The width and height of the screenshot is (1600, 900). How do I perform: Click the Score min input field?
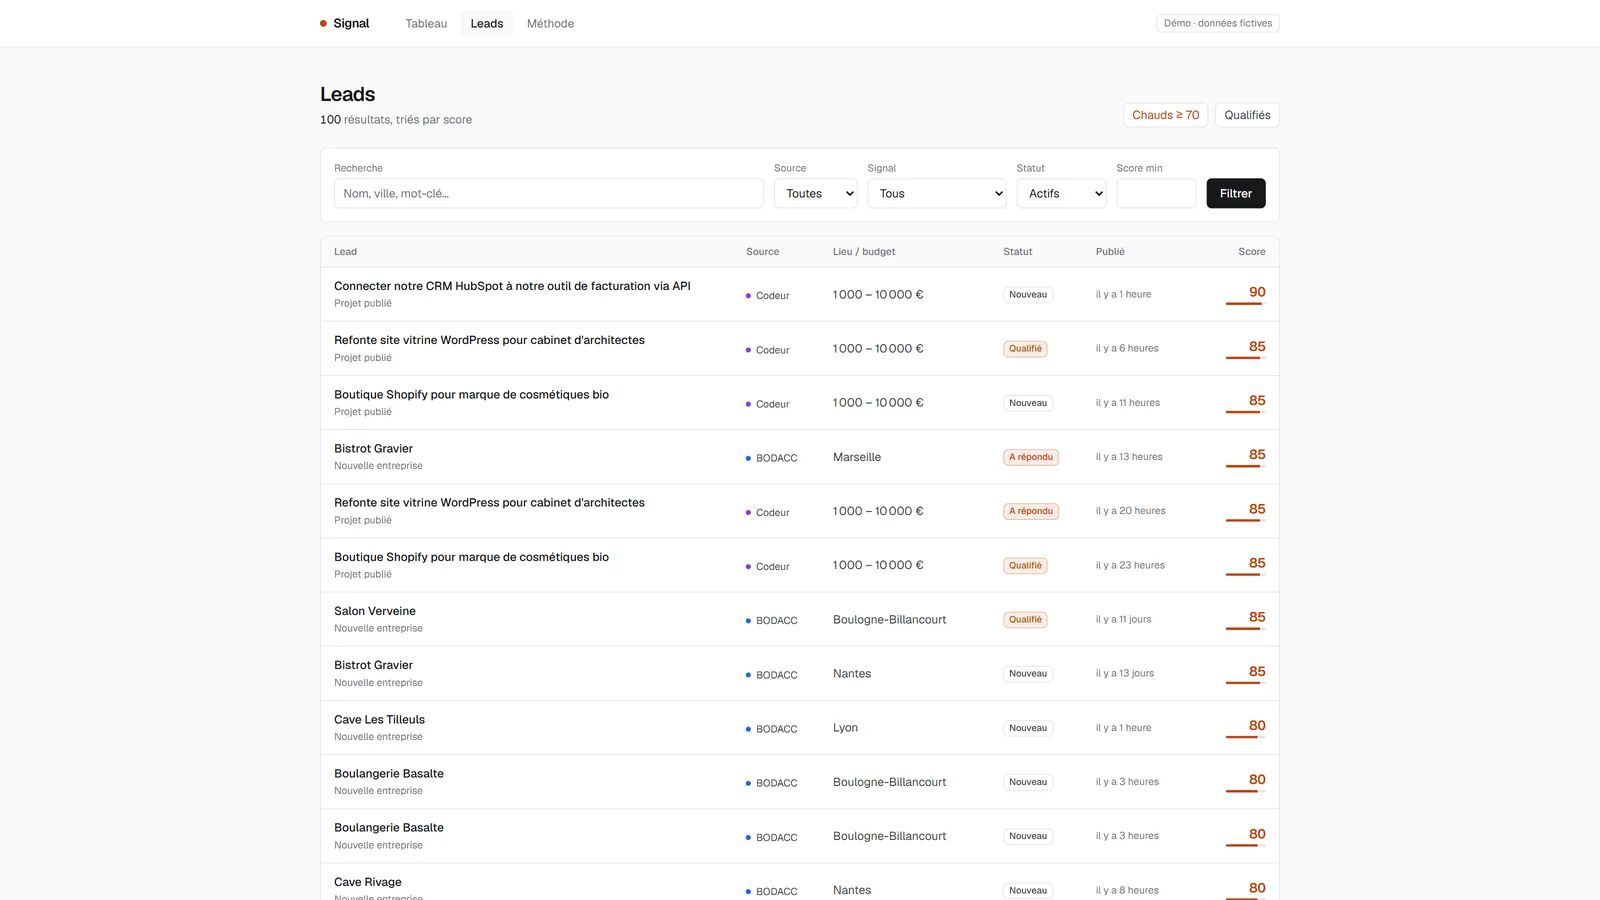pos(1156,193)
